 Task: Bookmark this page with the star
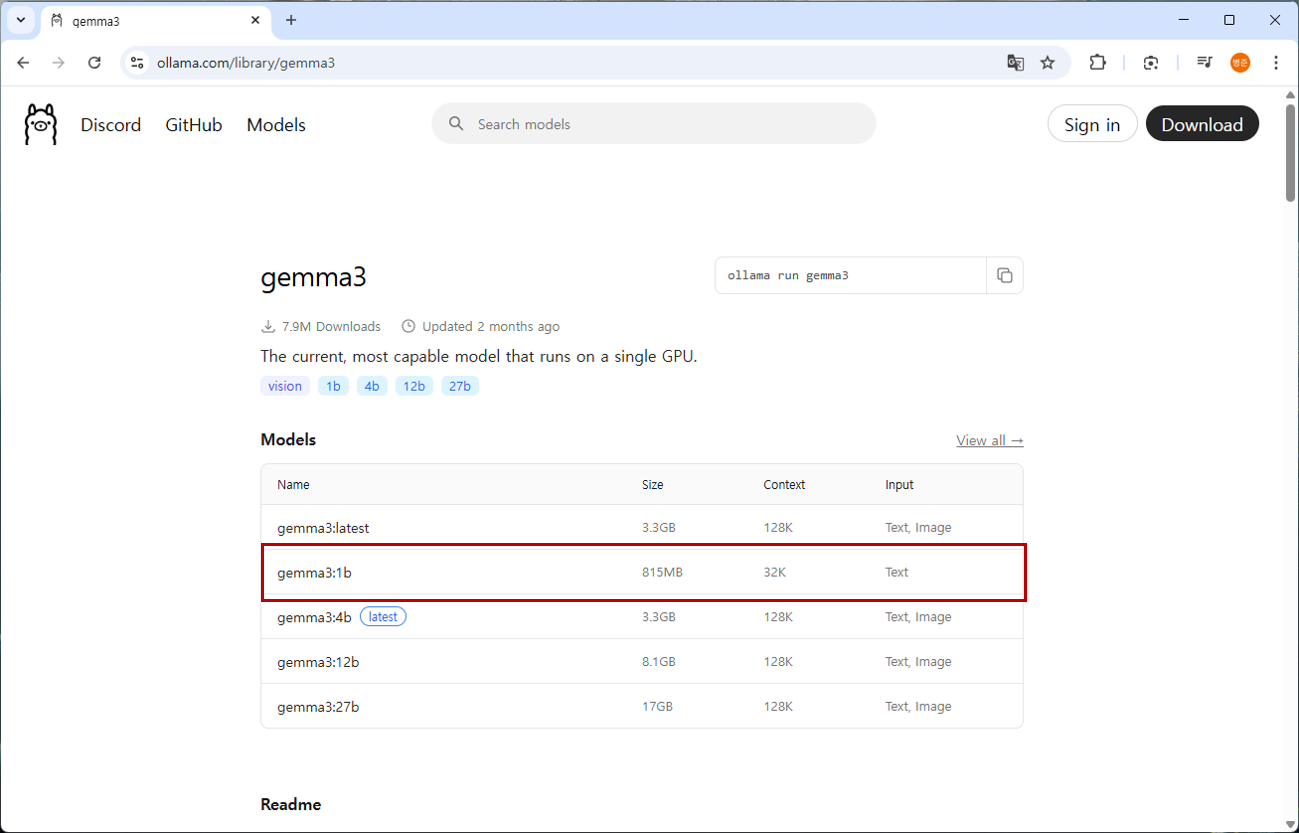[1047, 62]
